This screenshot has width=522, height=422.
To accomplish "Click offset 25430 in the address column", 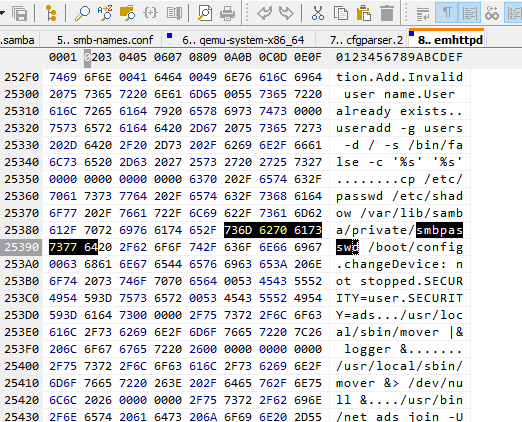I will point(22,417).
